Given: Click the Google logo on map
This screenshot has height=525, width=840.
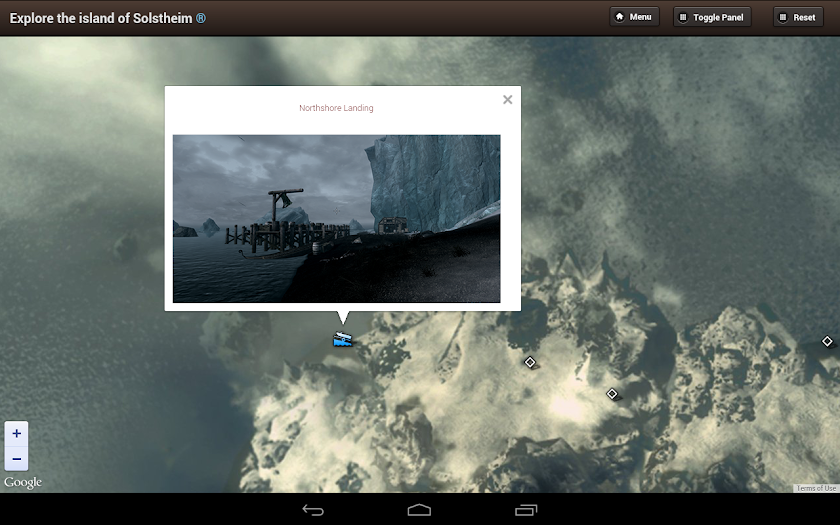Looking at the screenshot, I should pos(22,482).
